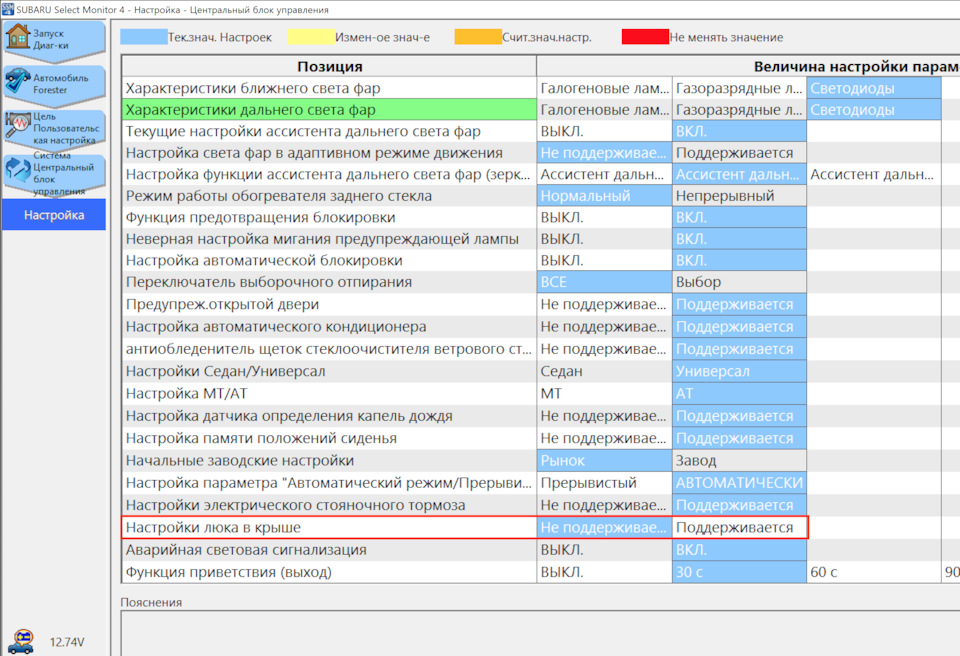Image resolution: width=960 pixels, height=656 pixels.
Task: Click inside the Пояснения text box
Action: (x=540, y=633)
